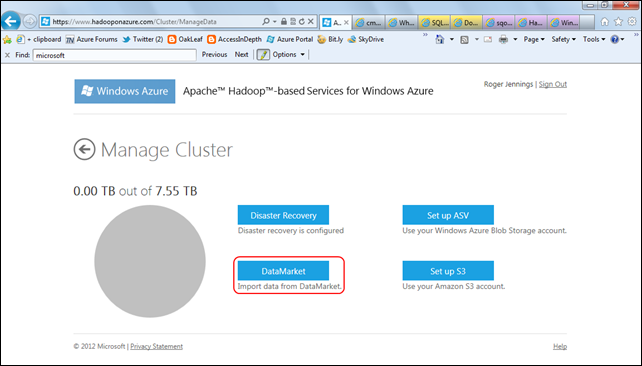Open the Azure Portal favorite
The image size is (642, 366).
(x=289, y=39)
